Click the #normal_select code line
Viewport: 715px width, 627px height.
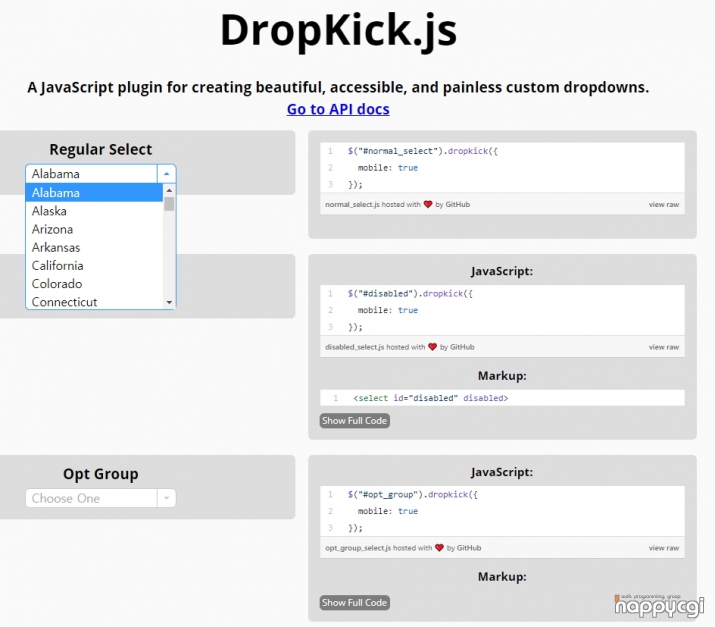422,151
